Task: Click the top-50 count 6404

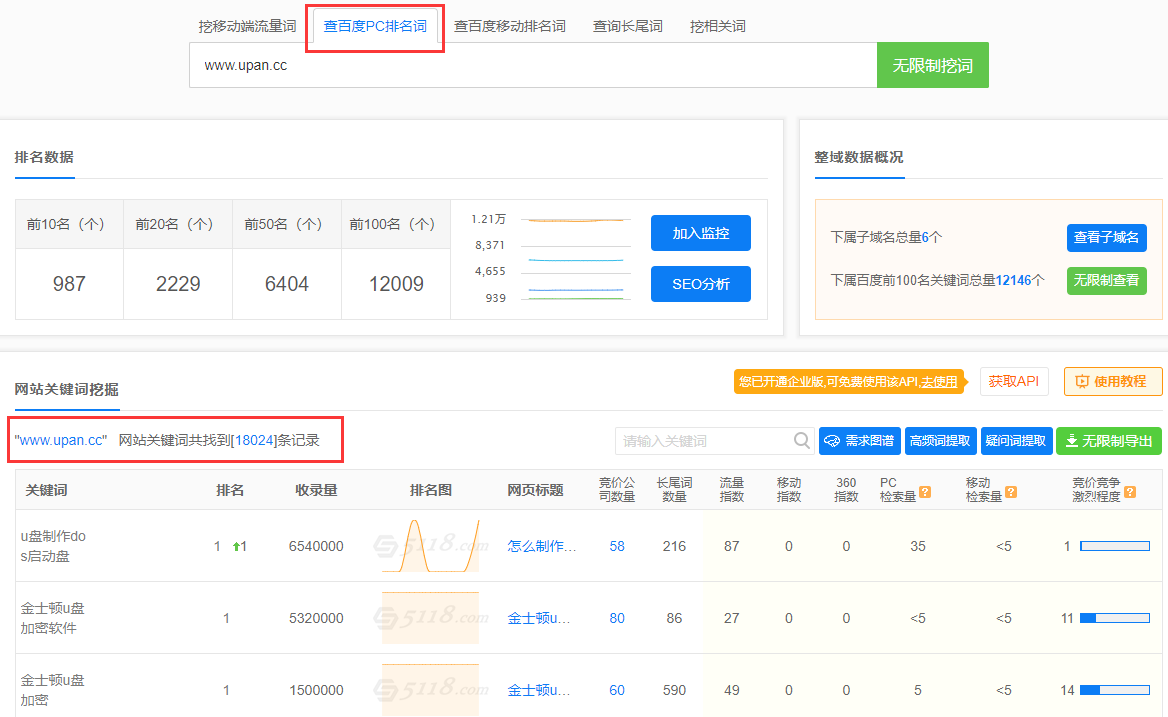Action: point(287,284)
